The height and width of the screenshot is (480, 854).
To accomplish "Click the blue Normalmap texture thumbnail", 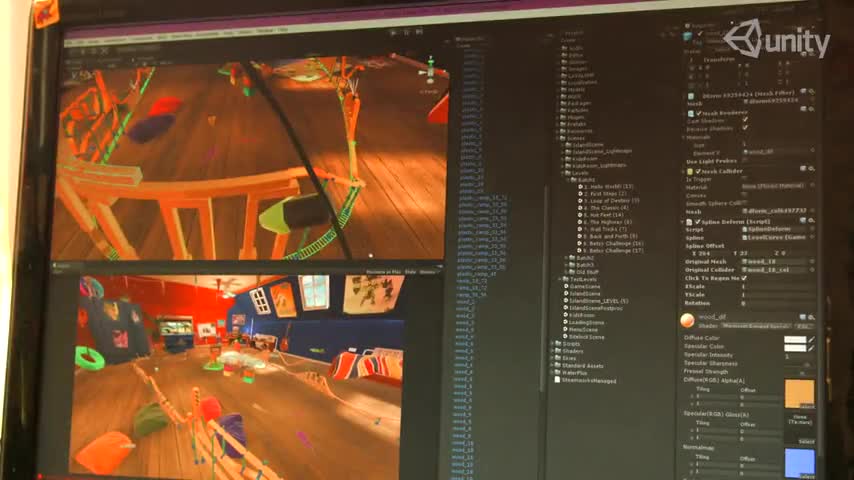I will (x=800, y=462).
